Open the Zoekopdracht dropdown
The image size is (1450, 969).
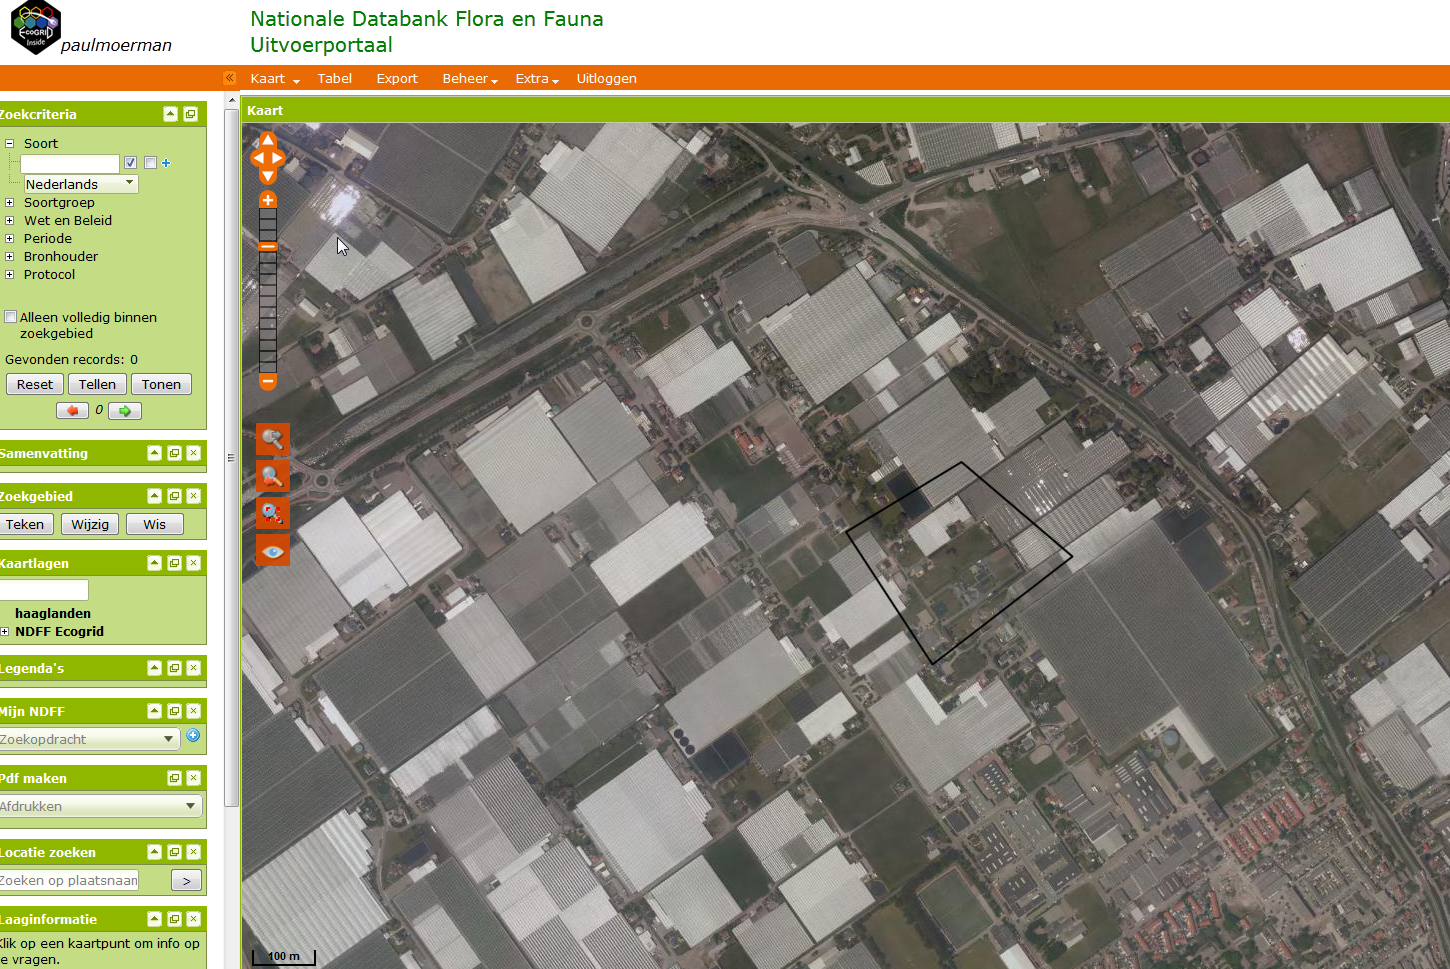88,739
